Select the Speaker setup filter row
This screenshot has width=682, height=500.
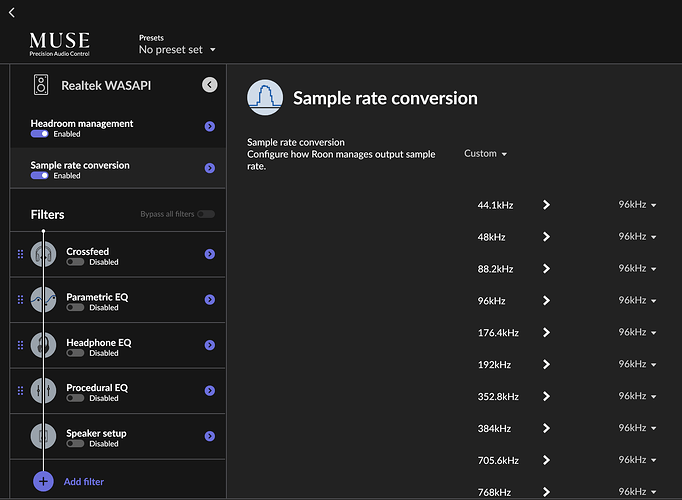[118, 436]
